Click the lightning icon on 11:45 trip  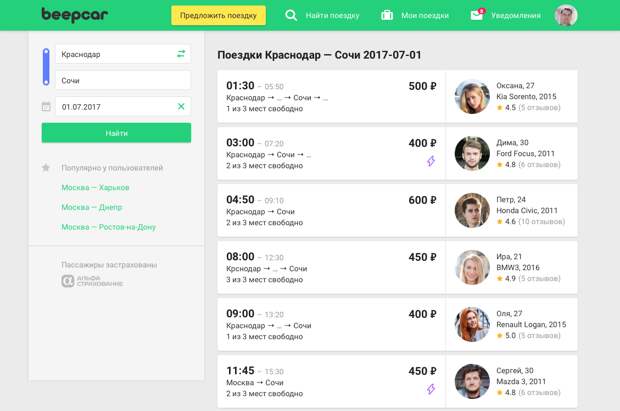tap(431, 389)
